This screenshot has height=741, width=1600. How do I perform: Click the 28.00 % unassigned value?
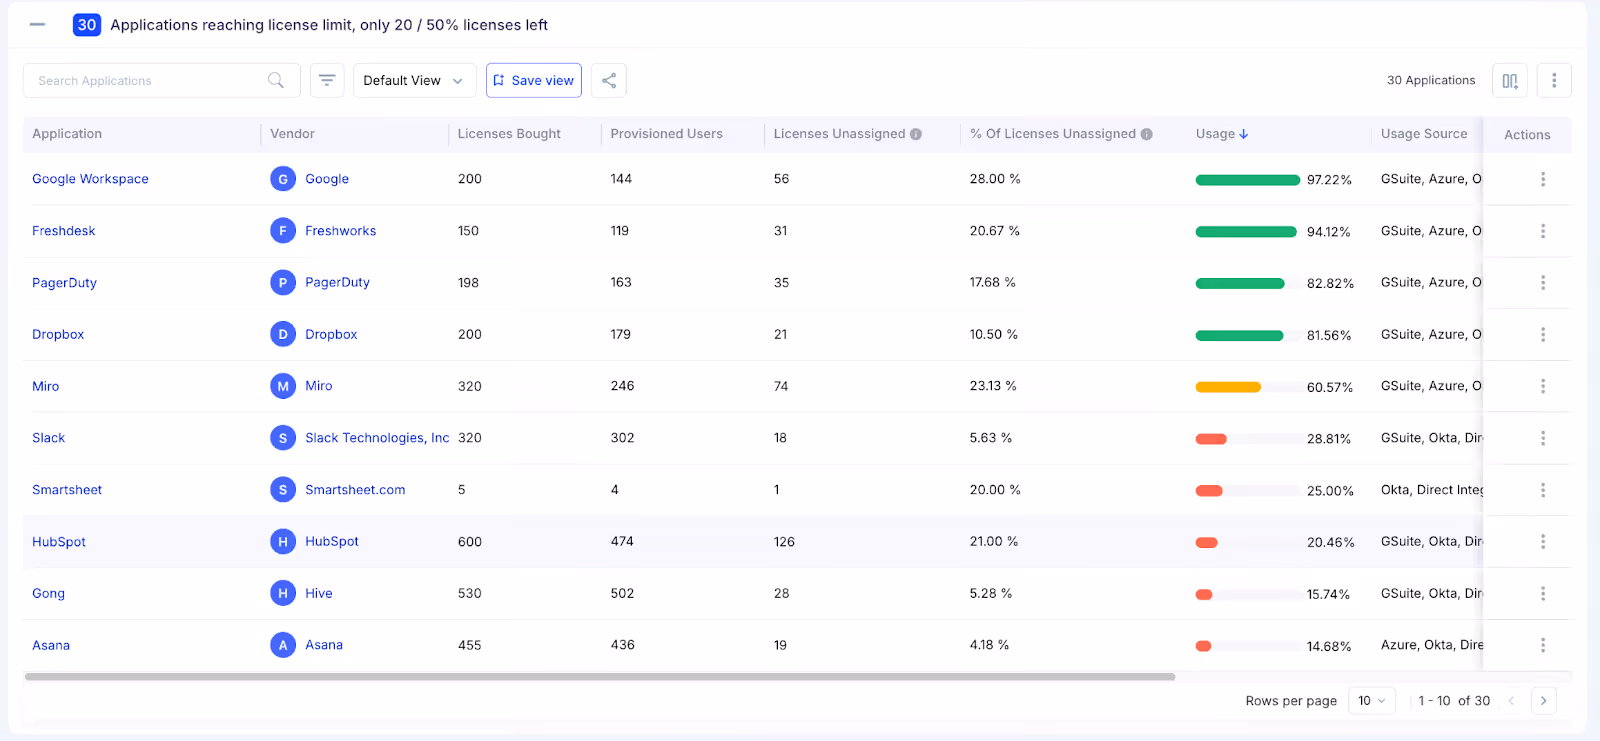point(995,179)
